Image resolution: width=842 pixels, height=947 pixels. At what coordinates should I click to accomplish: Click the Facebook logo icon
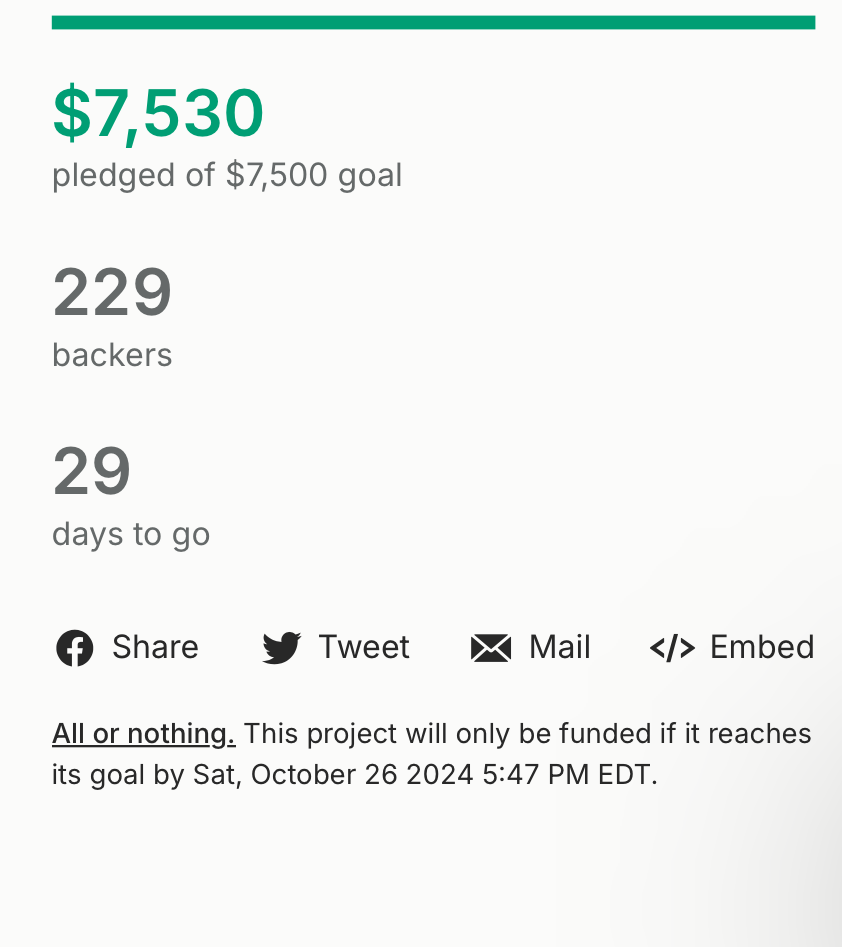(x=74, y=648)
